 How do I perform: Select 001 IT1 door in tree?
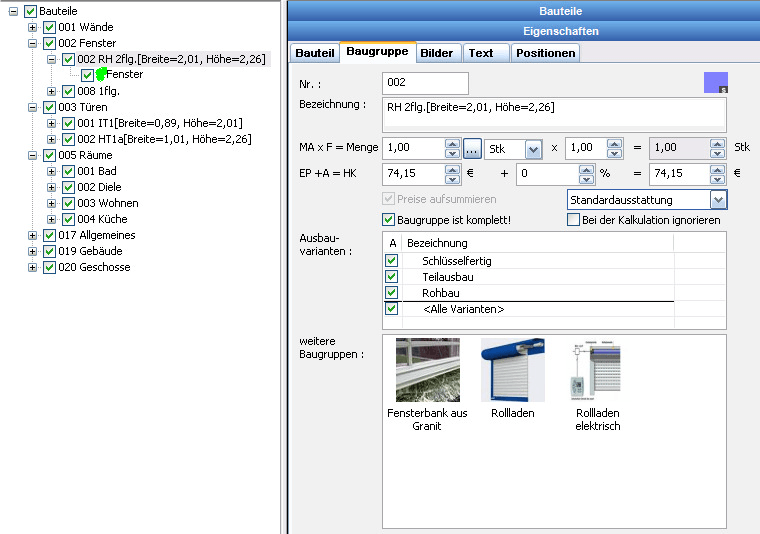[159, 123]
